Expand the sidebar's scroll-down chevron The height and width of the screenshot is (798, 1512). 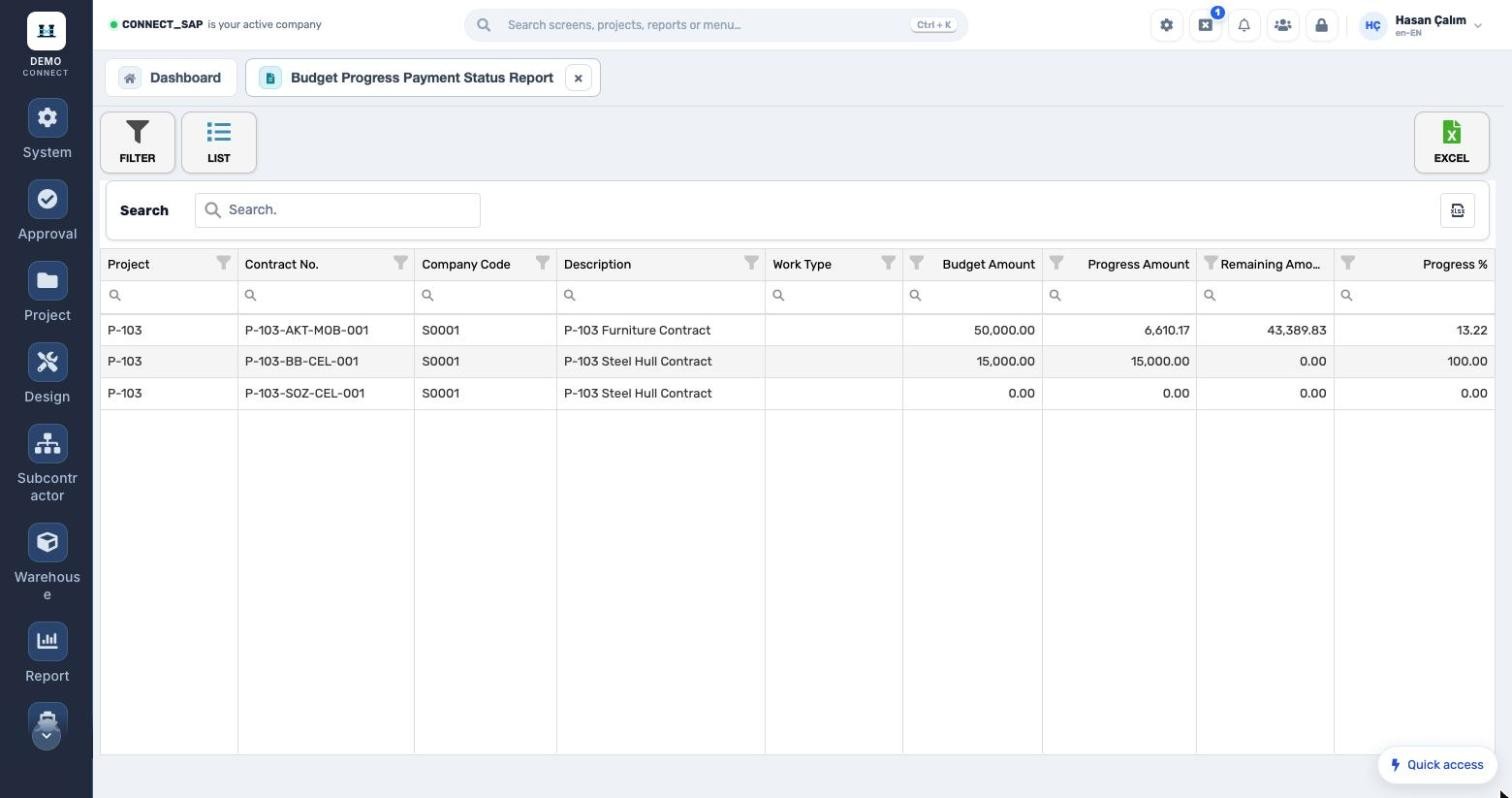(x=46, y=736)
